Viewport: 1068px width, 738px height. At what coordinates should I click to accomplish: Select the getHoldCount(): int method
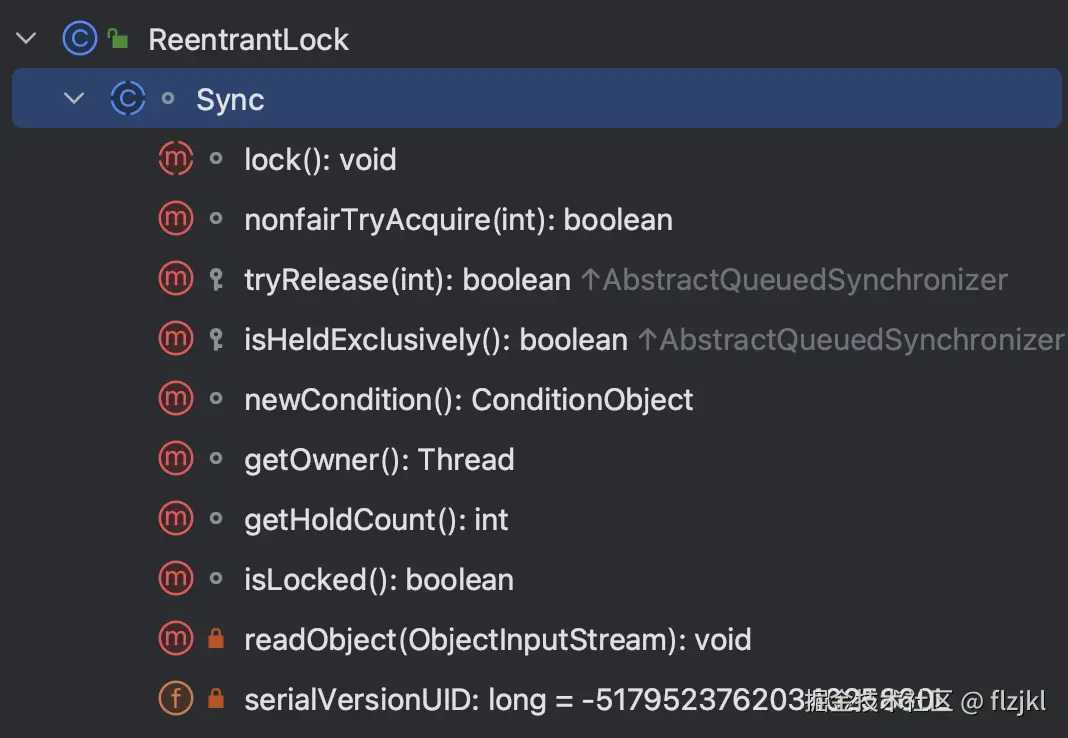coord(376,520)
